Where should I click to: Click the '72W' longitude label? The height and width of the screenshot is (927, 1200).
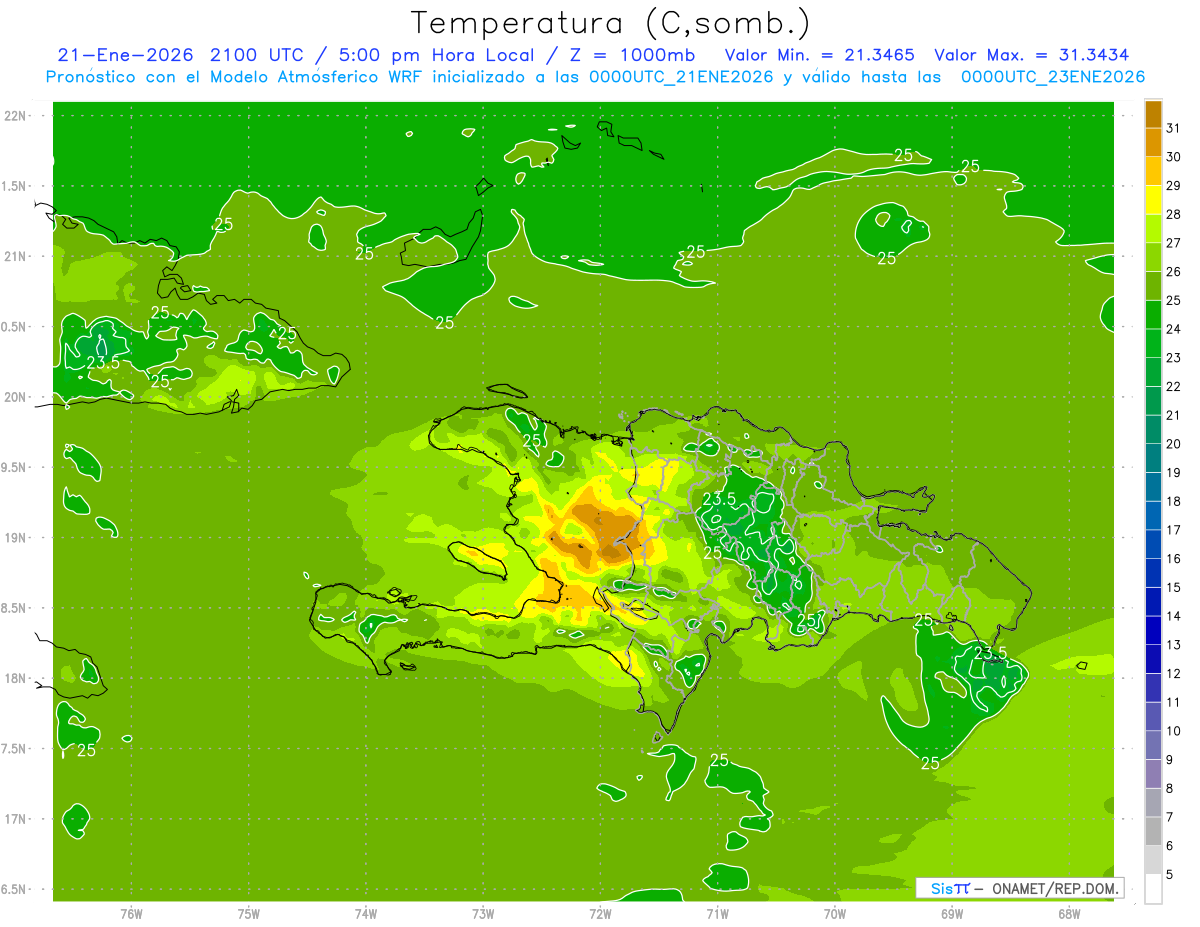click(x=600, y=913)
